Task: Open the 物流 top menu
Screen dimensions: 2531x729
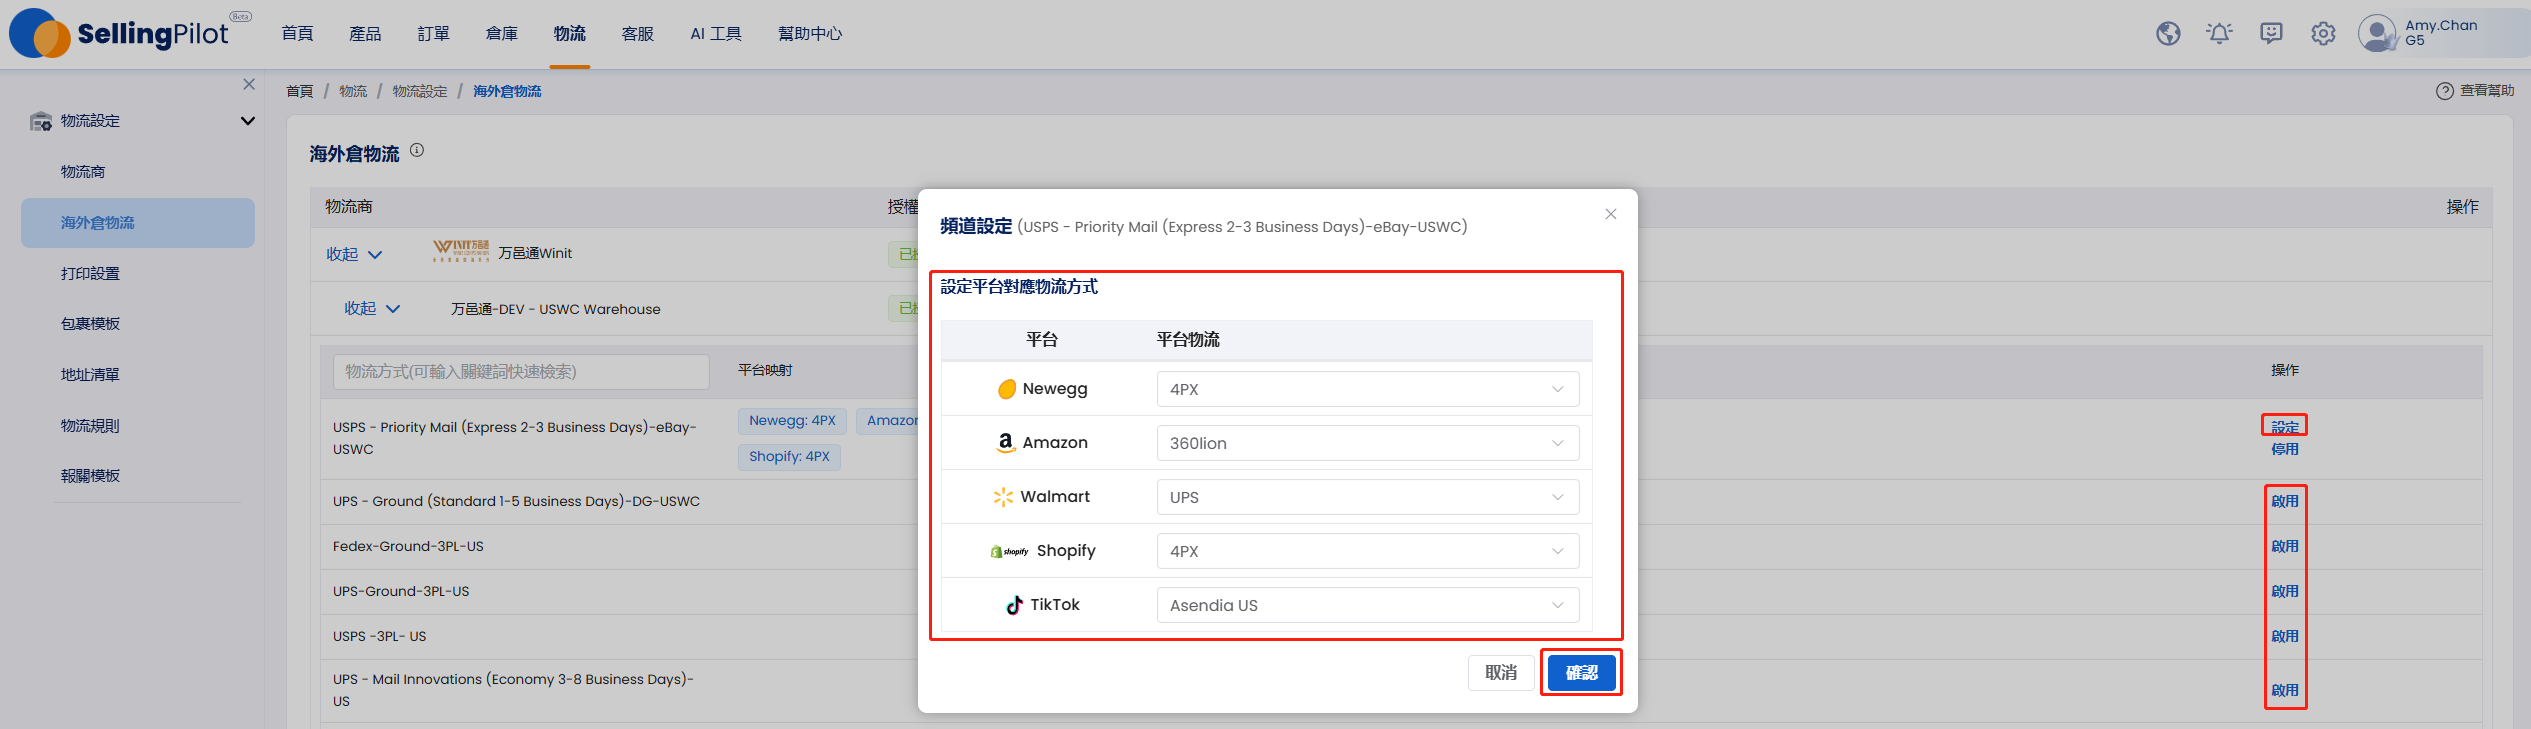Action: pos(569,34)
